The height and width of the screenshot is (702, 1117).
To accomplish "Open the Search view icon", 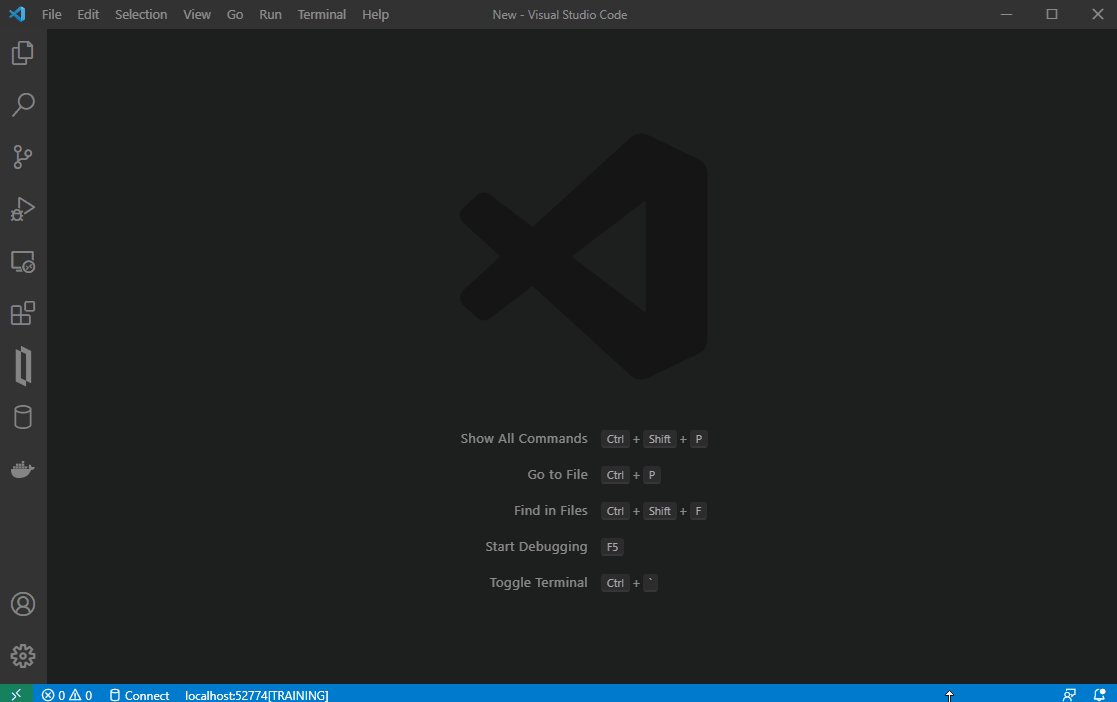I will (x=22, y=104).
